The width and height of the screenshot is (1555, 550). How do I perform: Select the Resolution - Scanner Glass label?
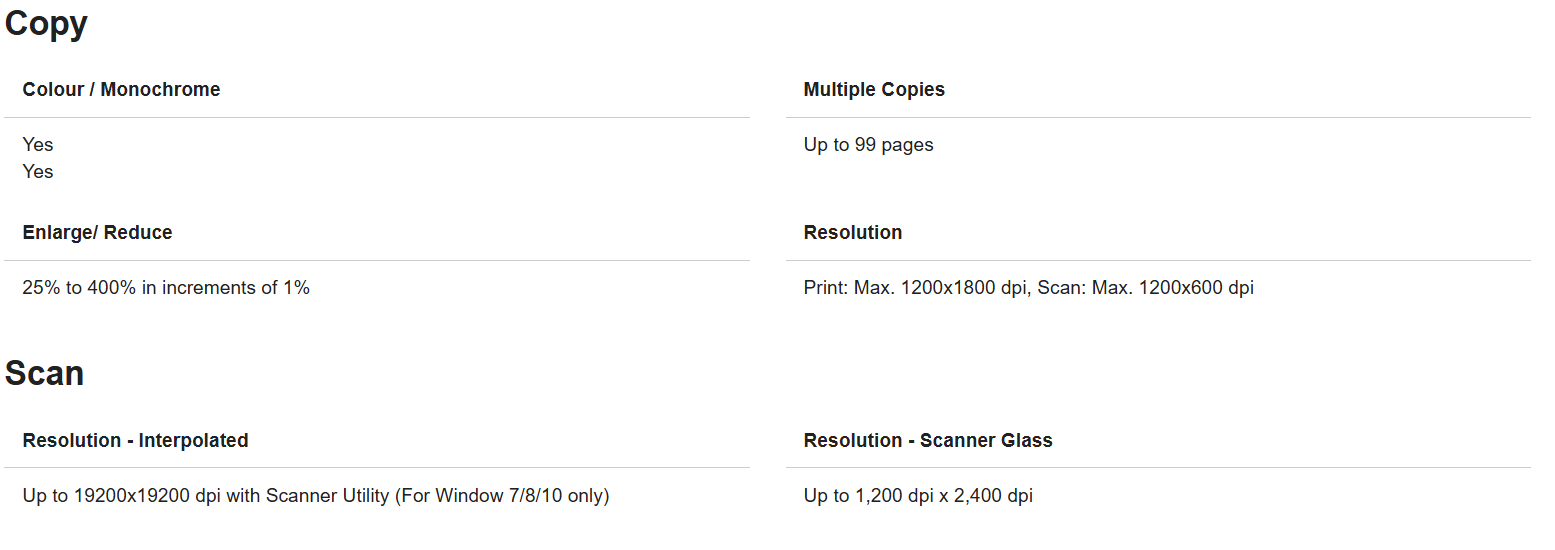pyautogui.click(x=928, y=440)
